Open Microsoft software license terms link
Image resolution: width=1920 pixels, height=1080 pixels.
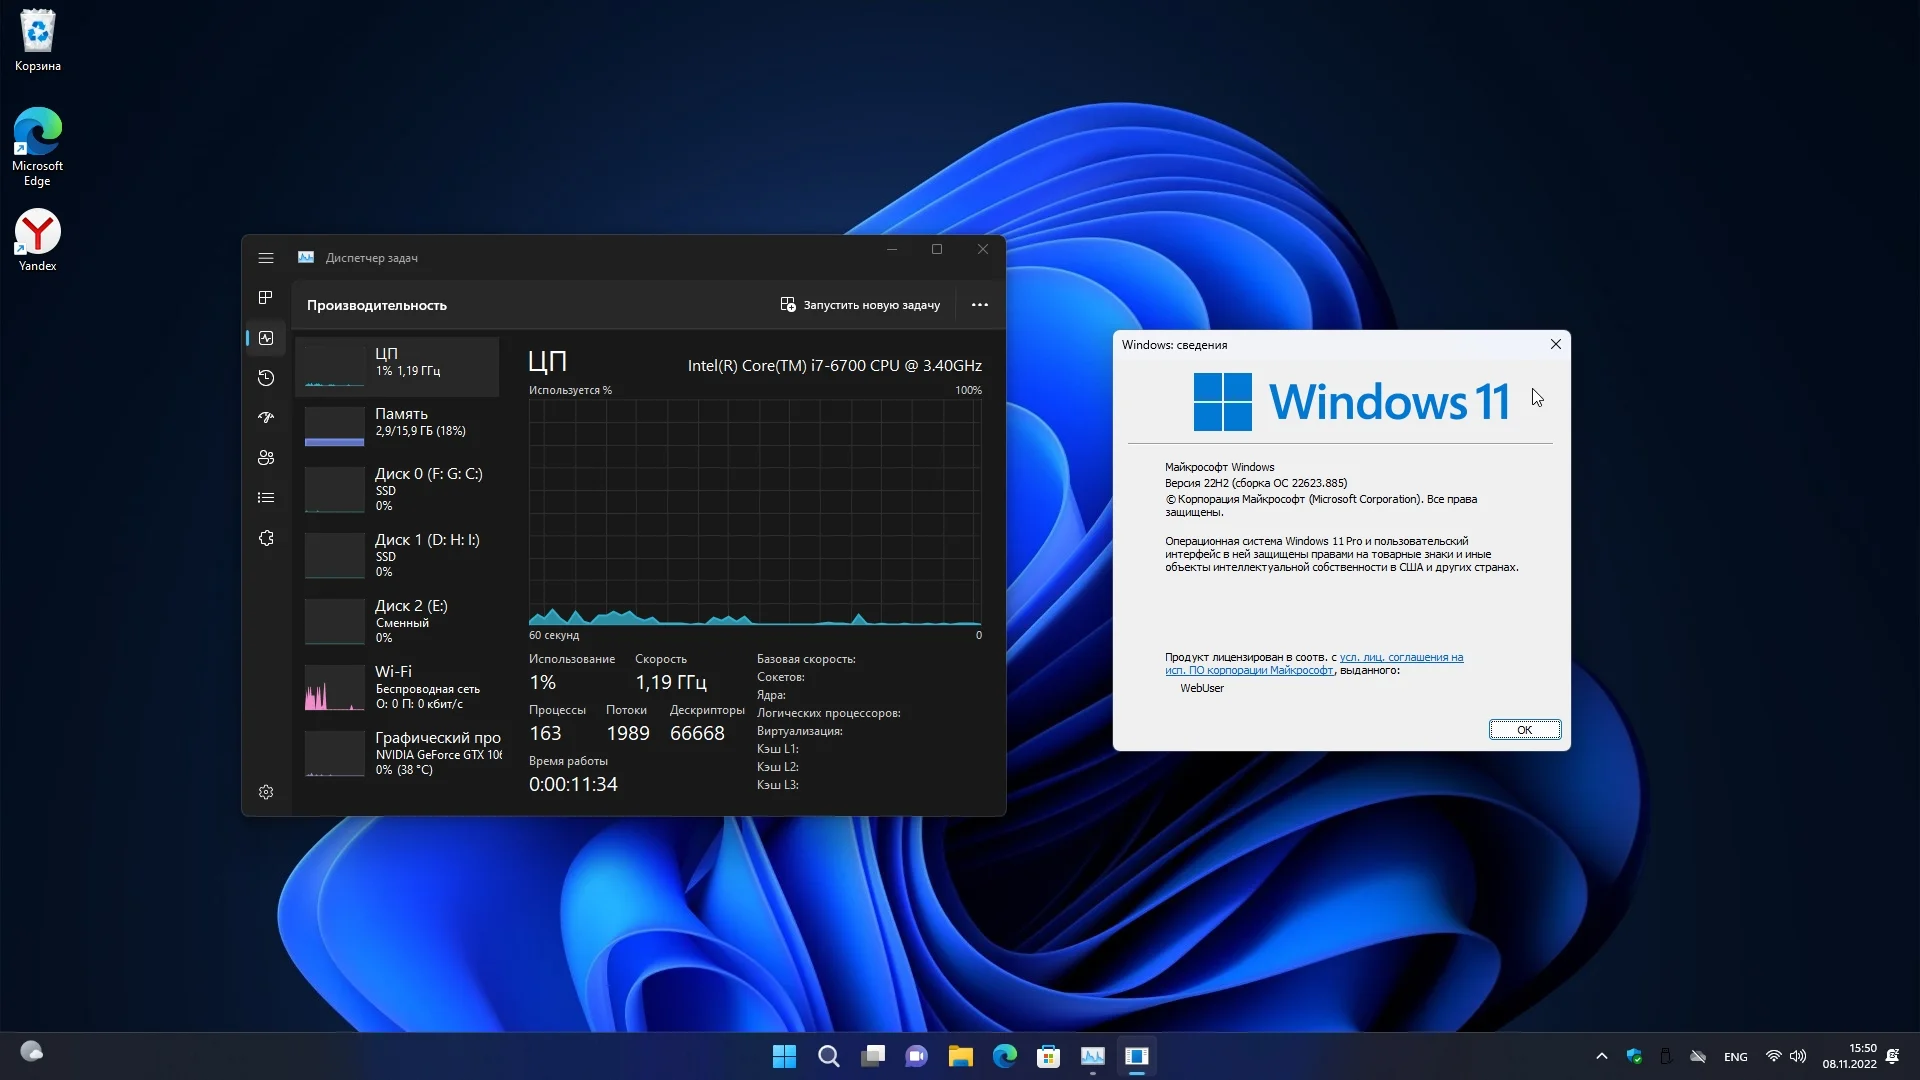coord(1400,657)
